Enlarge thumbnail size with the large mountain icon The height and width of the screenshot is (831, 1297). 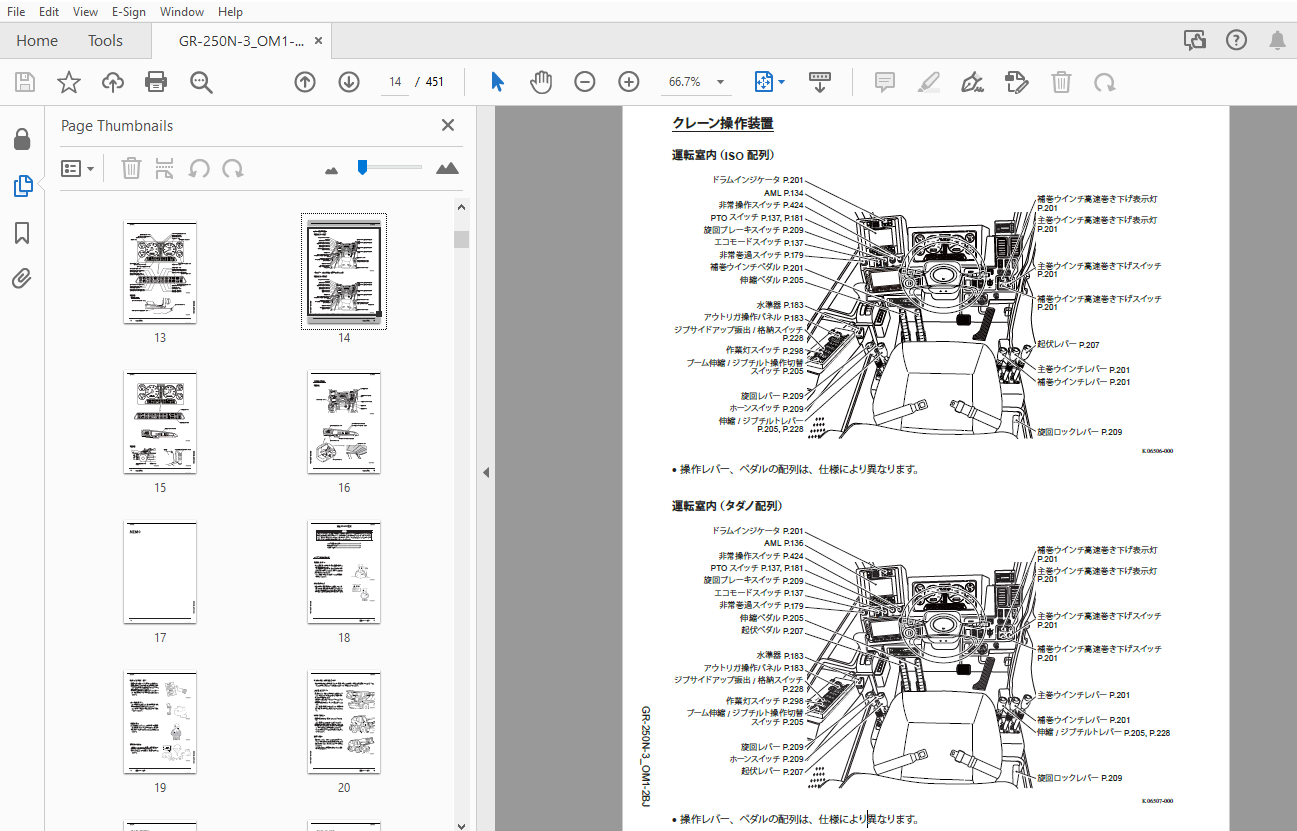(447, 168)
